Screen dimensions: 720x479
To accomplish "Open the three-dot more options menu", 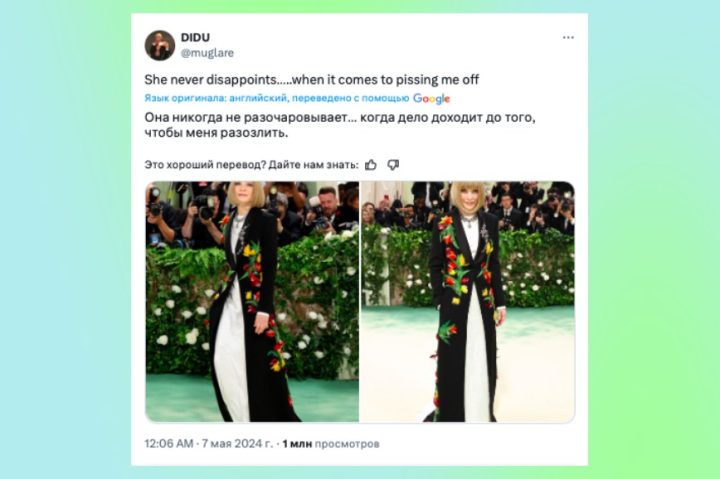I will [568, 38].
